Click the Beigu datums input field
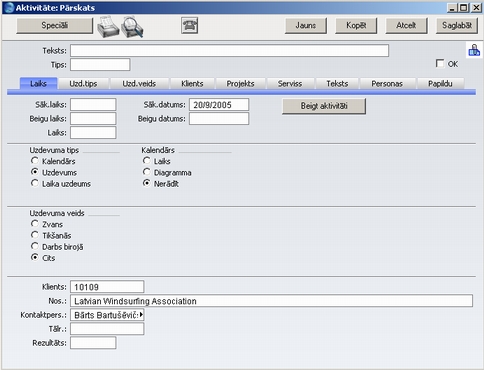The image size is (484, 370). 219,119
